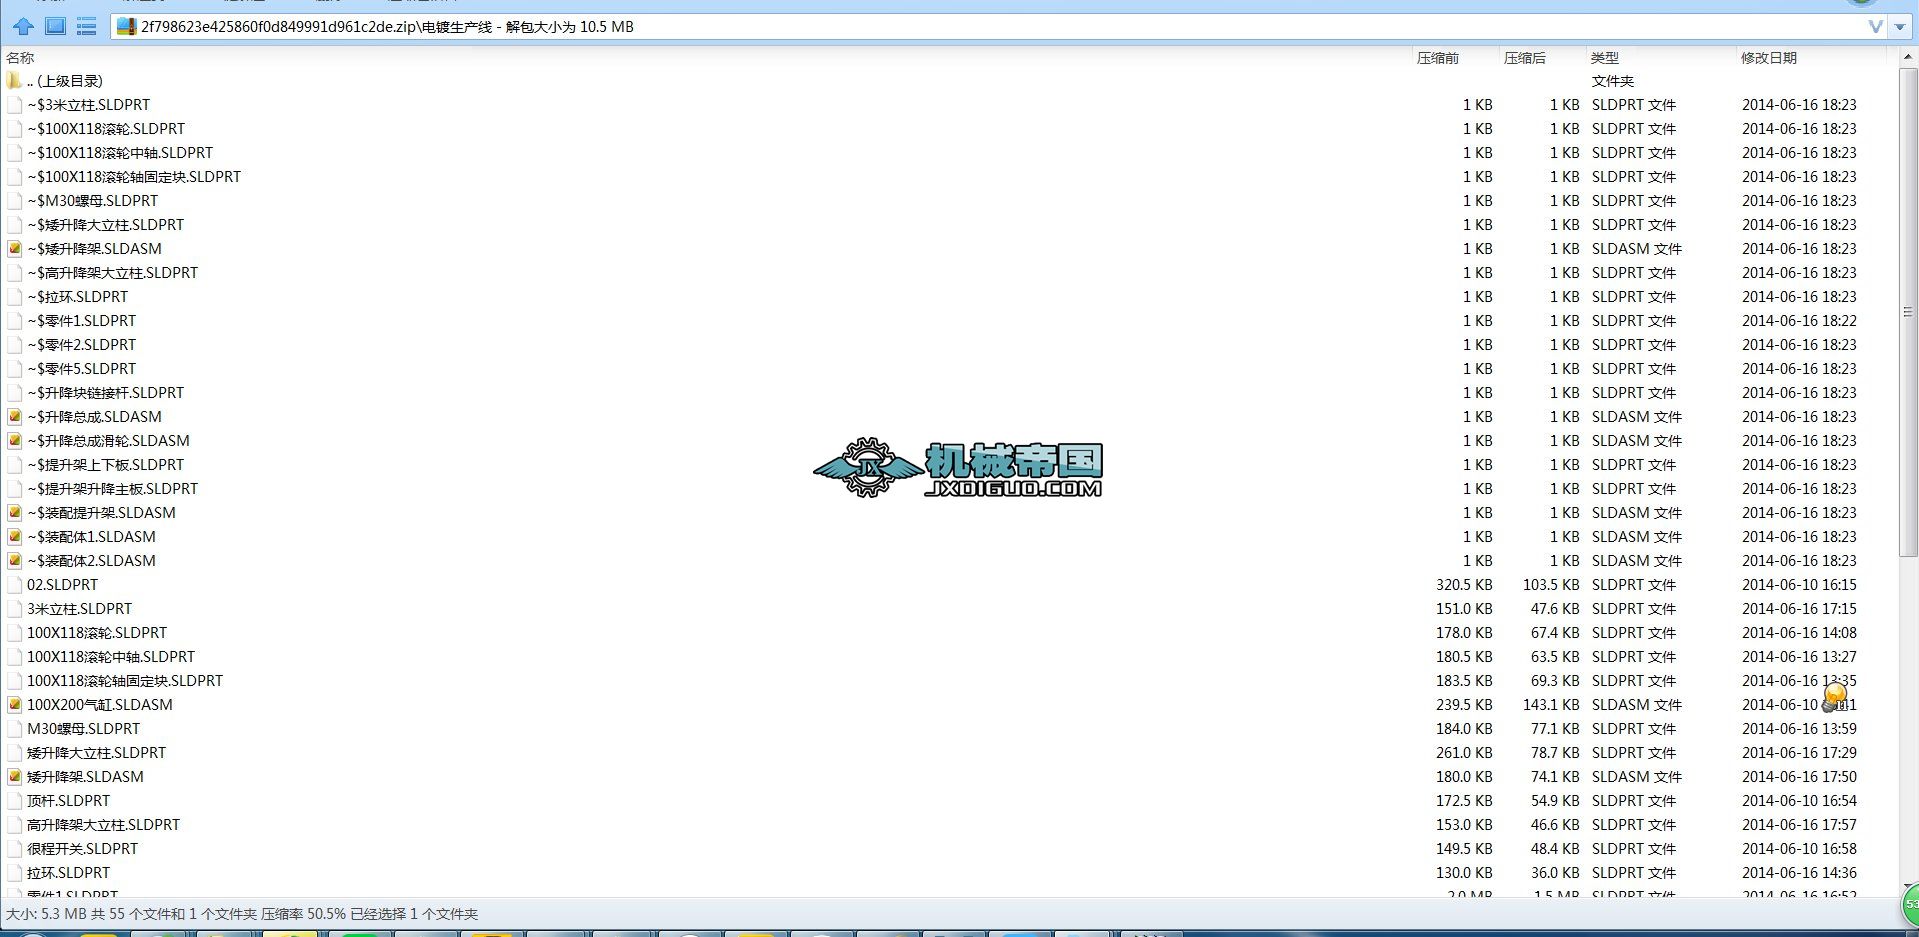Image resolution: width=1919 pixels, height=937 pixels.
Task: Select file ~$零件5.SLDPRT
Action: (x=82, y=369)
